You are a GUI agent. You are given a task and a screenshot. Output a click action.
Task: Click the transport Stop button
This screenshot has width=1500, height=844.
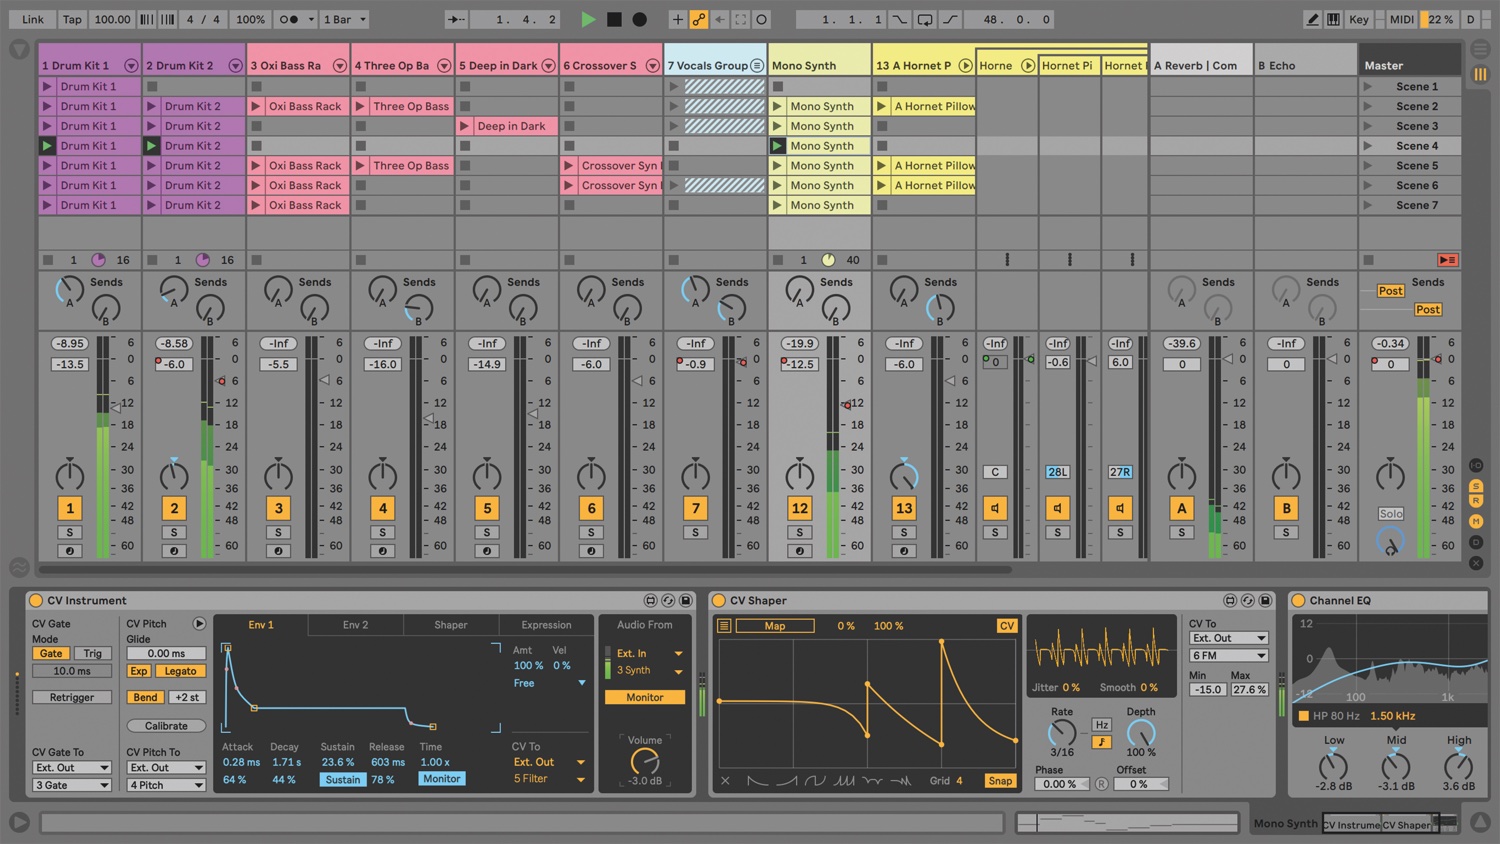pos(614,19)
